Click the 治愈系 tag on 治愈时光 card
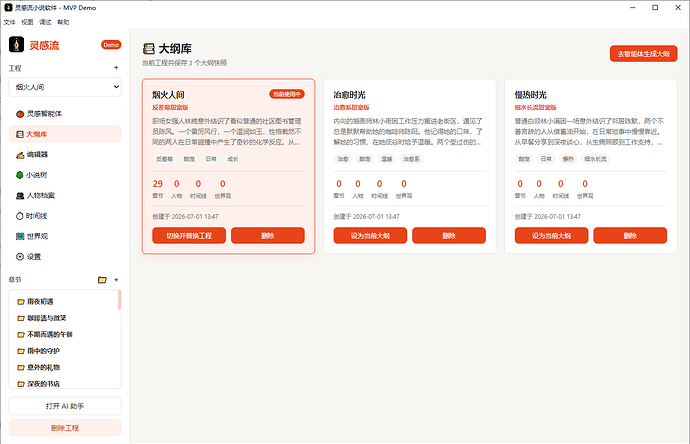 [x=411, y=159]
